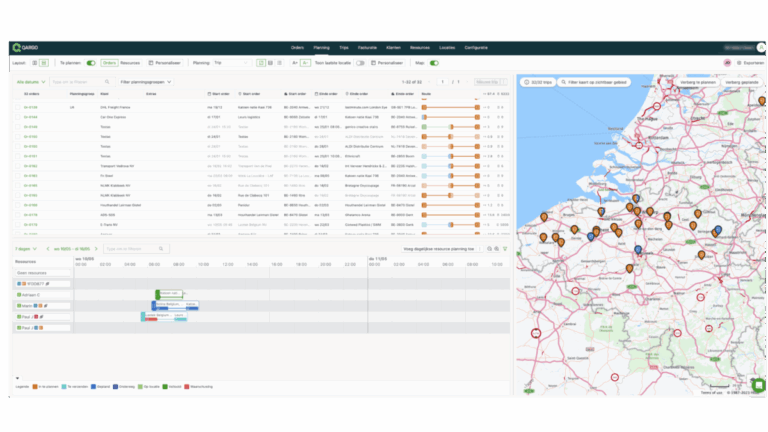Click Personaliseer button next to Map

[x=387, y=63]
